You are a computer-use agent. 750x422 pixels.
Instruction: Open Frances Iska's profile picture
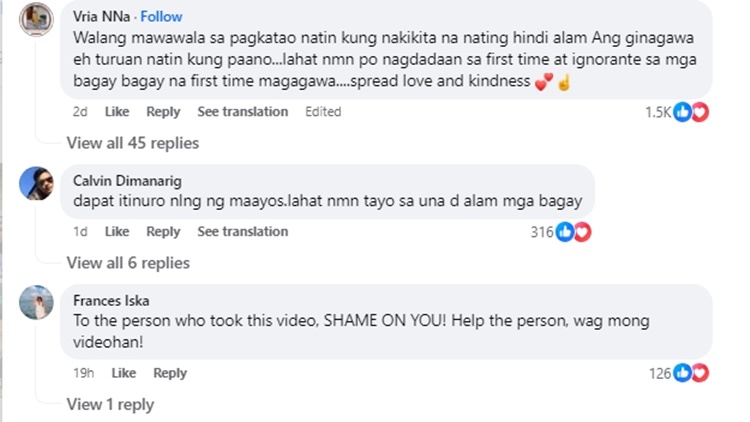(x=36, y=302)
